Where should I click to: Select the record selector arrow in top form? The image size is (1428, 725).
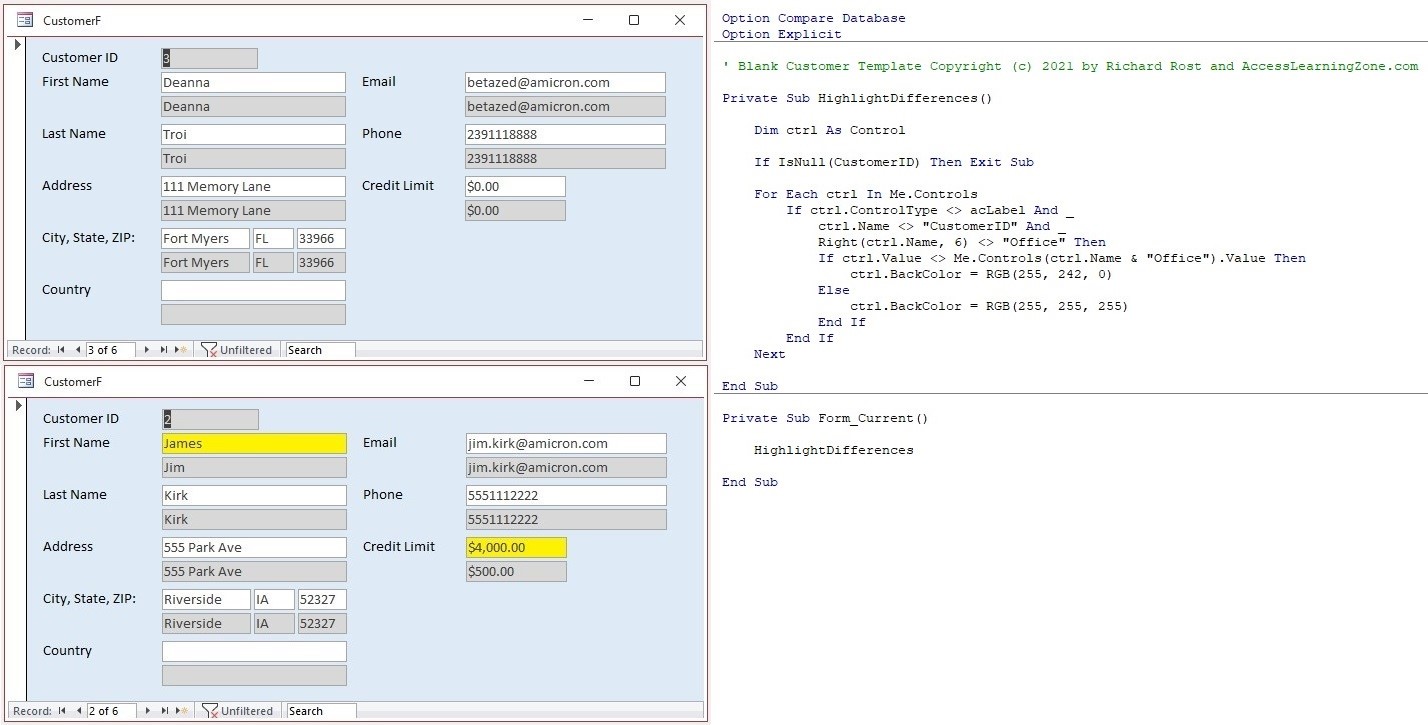(x=17, y=45)
